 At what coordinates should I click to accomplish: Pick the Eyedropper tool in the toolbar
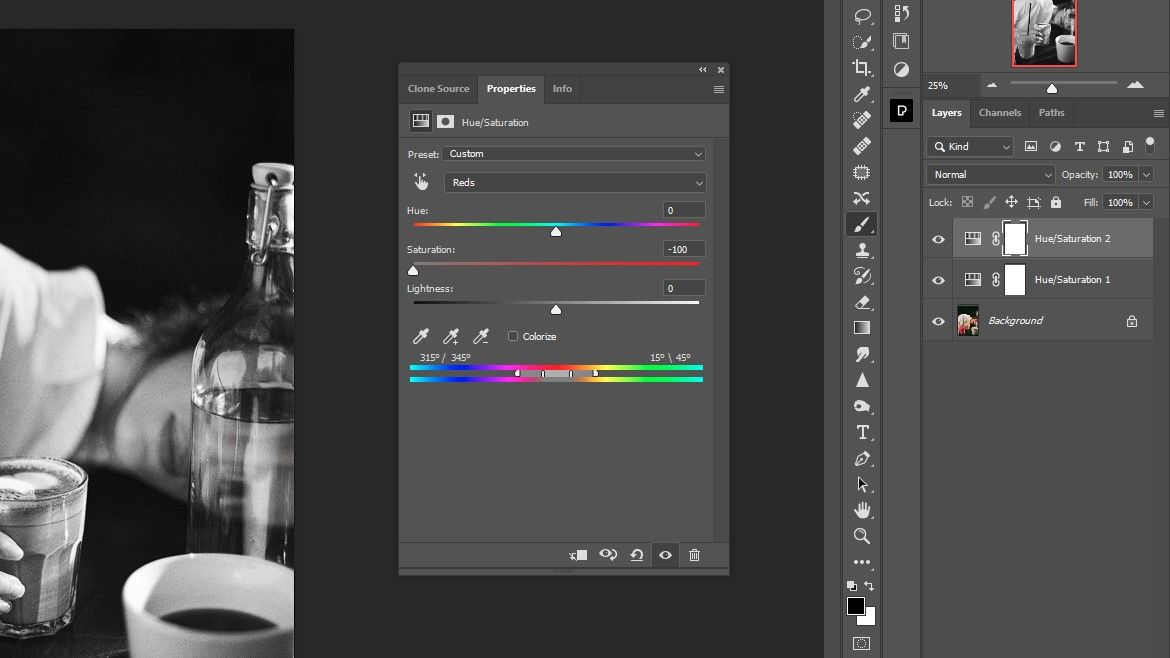click(862, 94)
